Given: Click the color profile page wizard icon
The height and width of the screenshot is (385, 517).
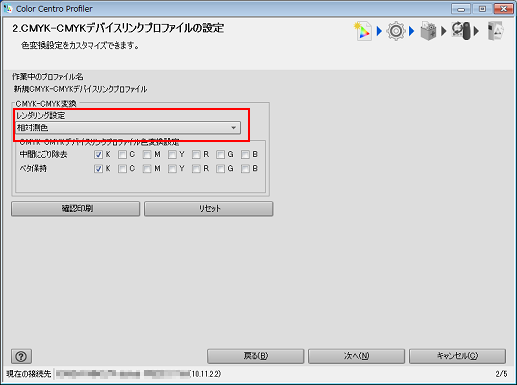Looking at the screenshot, I should [x=363, y=31].
